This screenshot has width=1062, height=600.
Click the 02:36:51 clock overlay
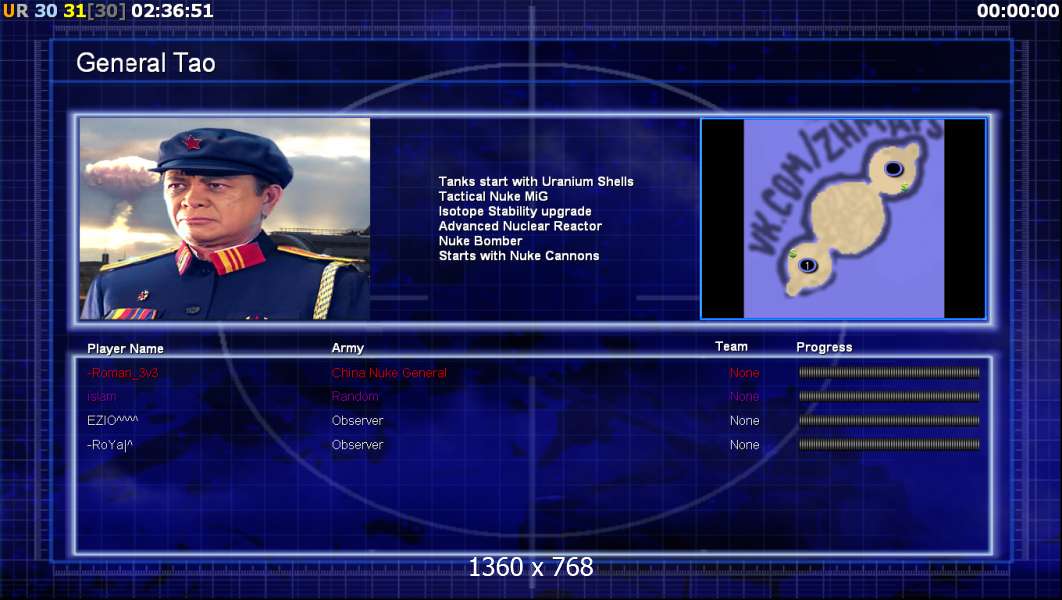(172, 11)
